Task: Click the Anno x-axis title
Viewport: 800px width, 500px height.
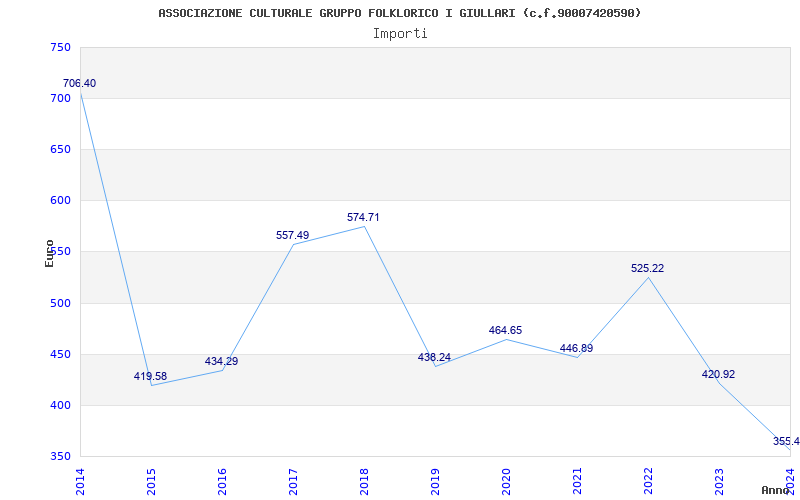Action: point(776,490)
